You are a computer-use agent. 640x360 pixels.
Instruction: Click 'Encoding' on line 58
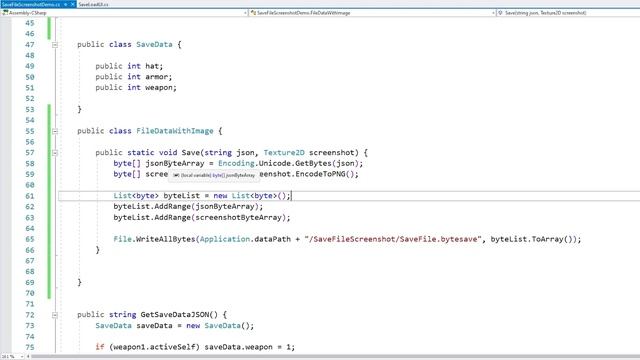(x=236, y=163)
